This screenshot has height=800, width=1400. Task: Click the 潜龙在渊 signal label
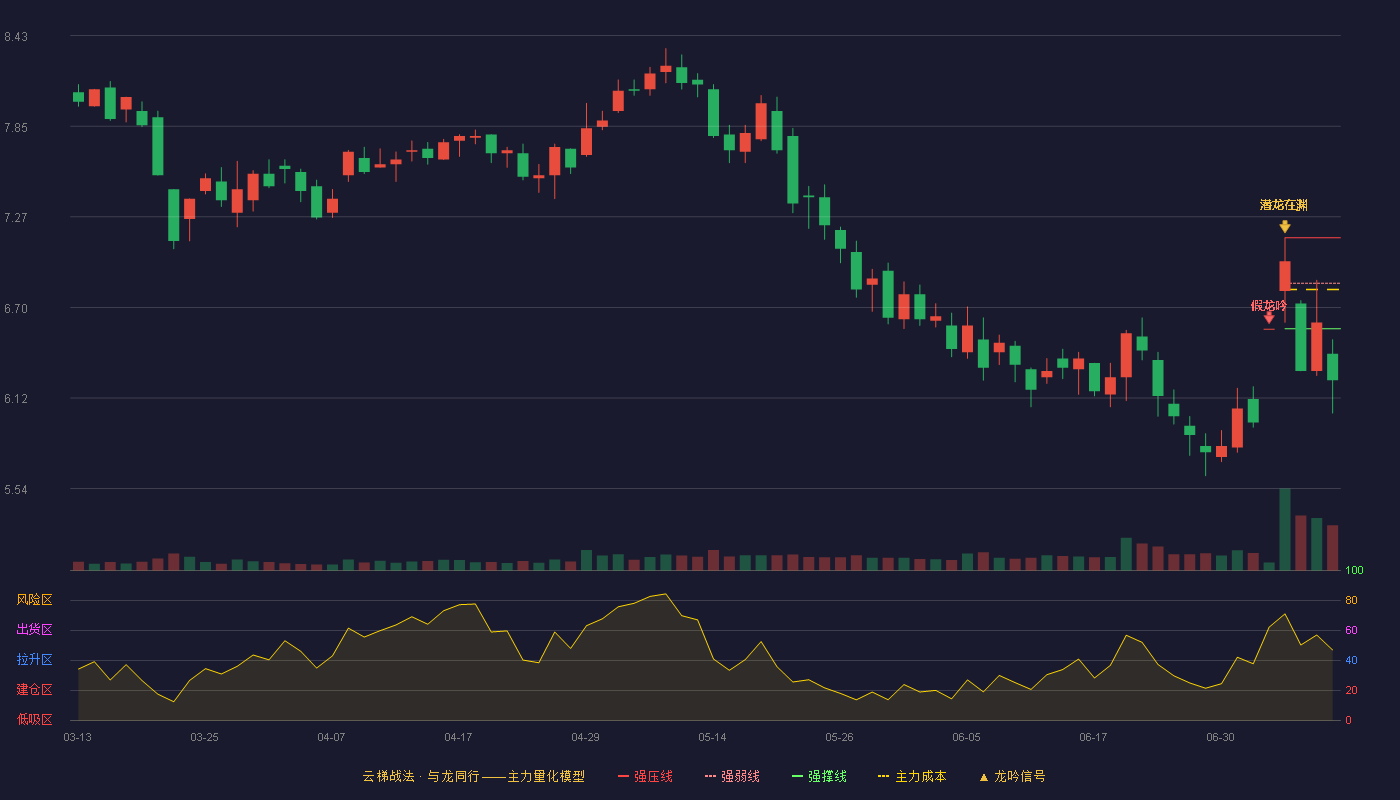point(1284,205)
